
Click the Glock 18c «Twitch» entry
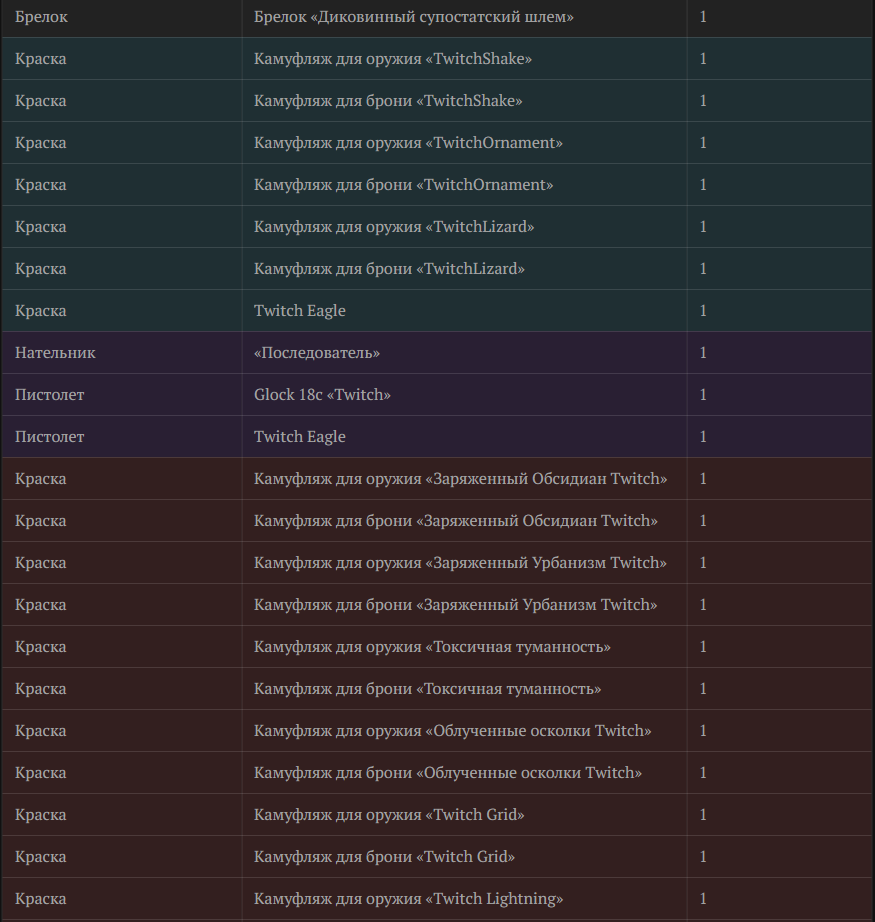click(322, 395)
